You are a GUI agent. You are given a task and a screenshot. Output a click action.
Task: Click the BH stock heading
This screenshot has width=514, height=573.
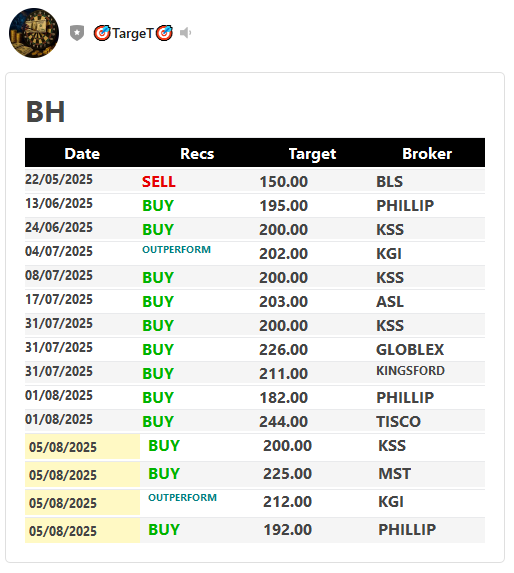(x=45, y=112)
